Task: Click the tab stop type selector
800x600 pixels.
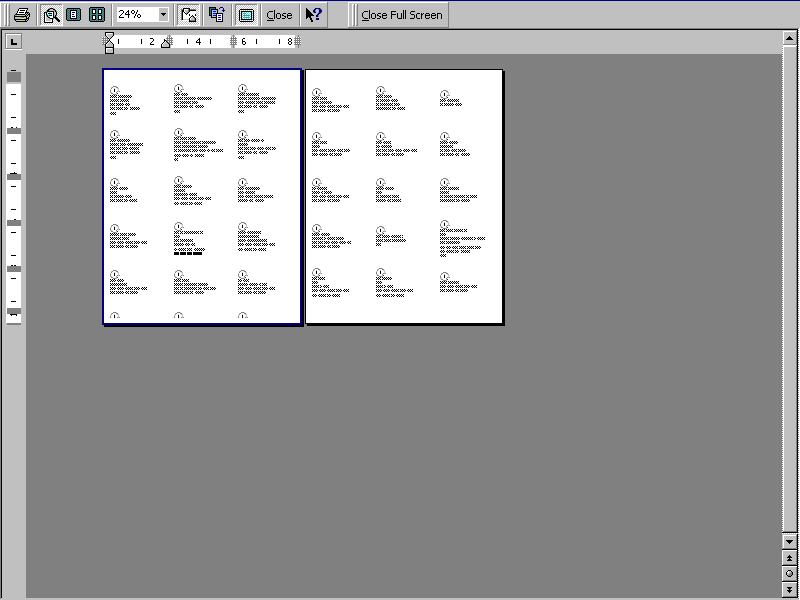Action: click(x=13, y=41)
